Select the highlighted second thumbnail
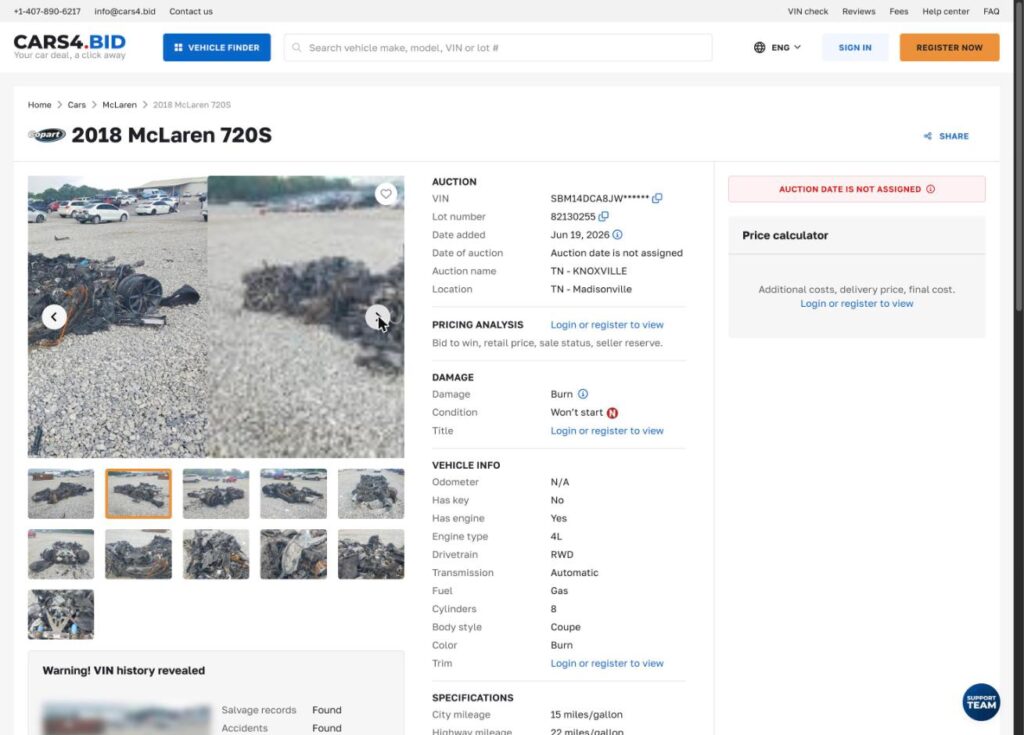This screenshot has height=735, width=1024. 138,494
